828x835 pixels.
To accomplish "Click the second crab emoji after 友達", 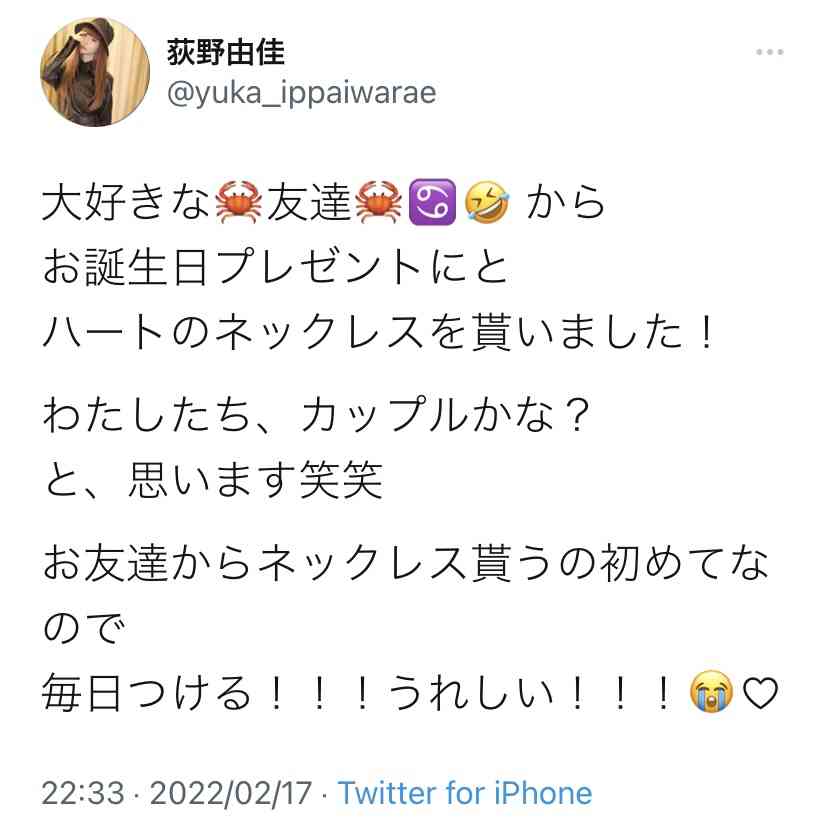I will tap(378, 202).
